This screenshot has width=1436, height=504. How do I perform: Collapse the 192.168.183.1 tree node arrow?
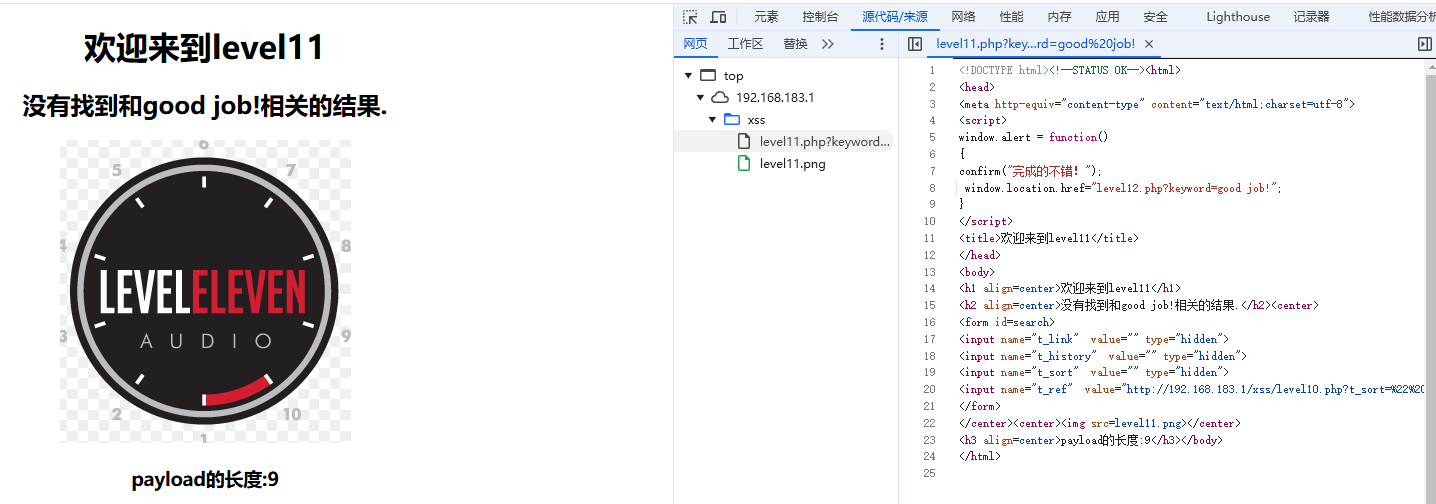[x=701, y=98]
